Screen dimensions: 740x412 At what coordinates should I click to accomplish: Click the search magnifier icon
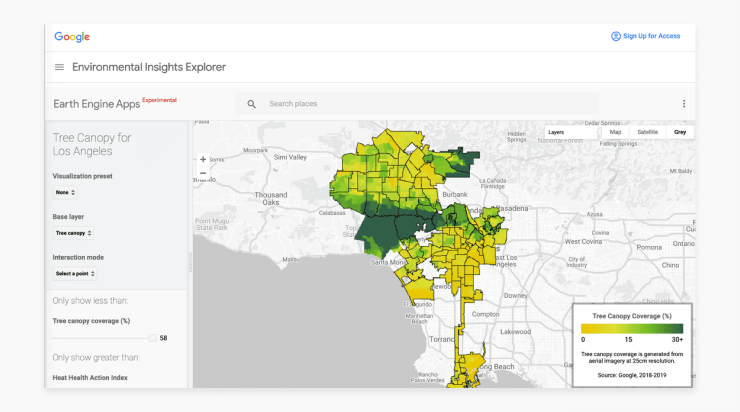pyautogui.click(x=252, y=104)
